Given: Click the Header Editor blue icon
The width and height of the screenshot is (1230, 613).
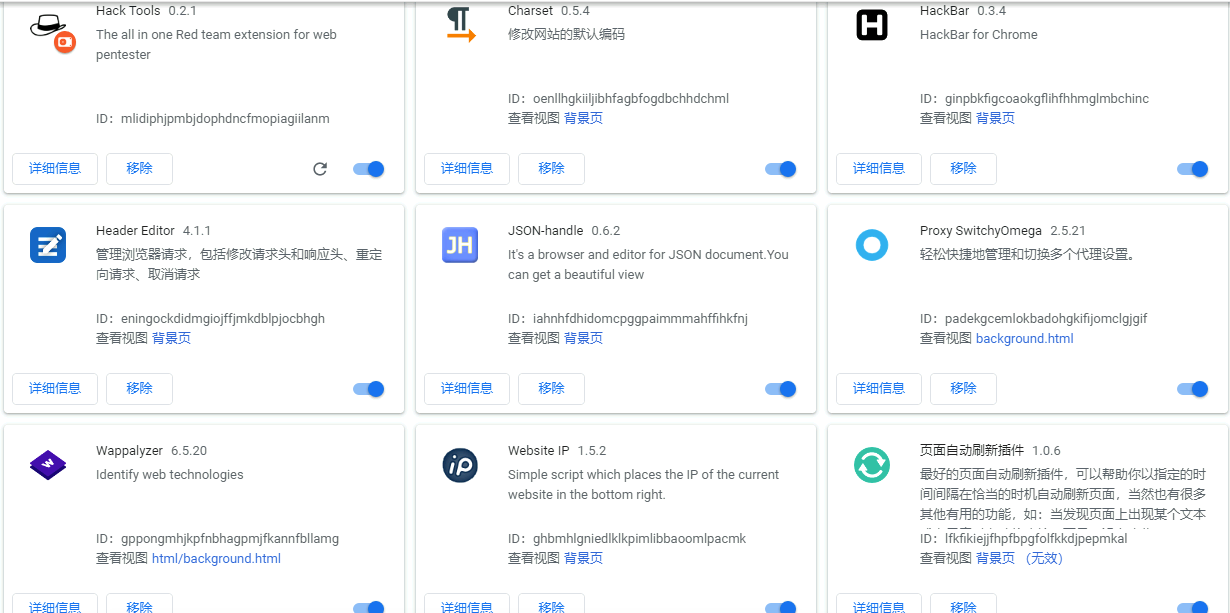Looking at the screenshot, I should [x=48, y=245].
